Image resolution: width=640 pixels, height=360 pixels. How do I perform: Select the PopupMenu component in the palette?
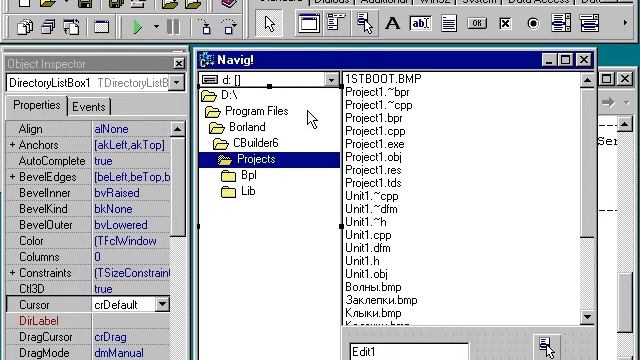pyautogui.click(x=364, y=24)
